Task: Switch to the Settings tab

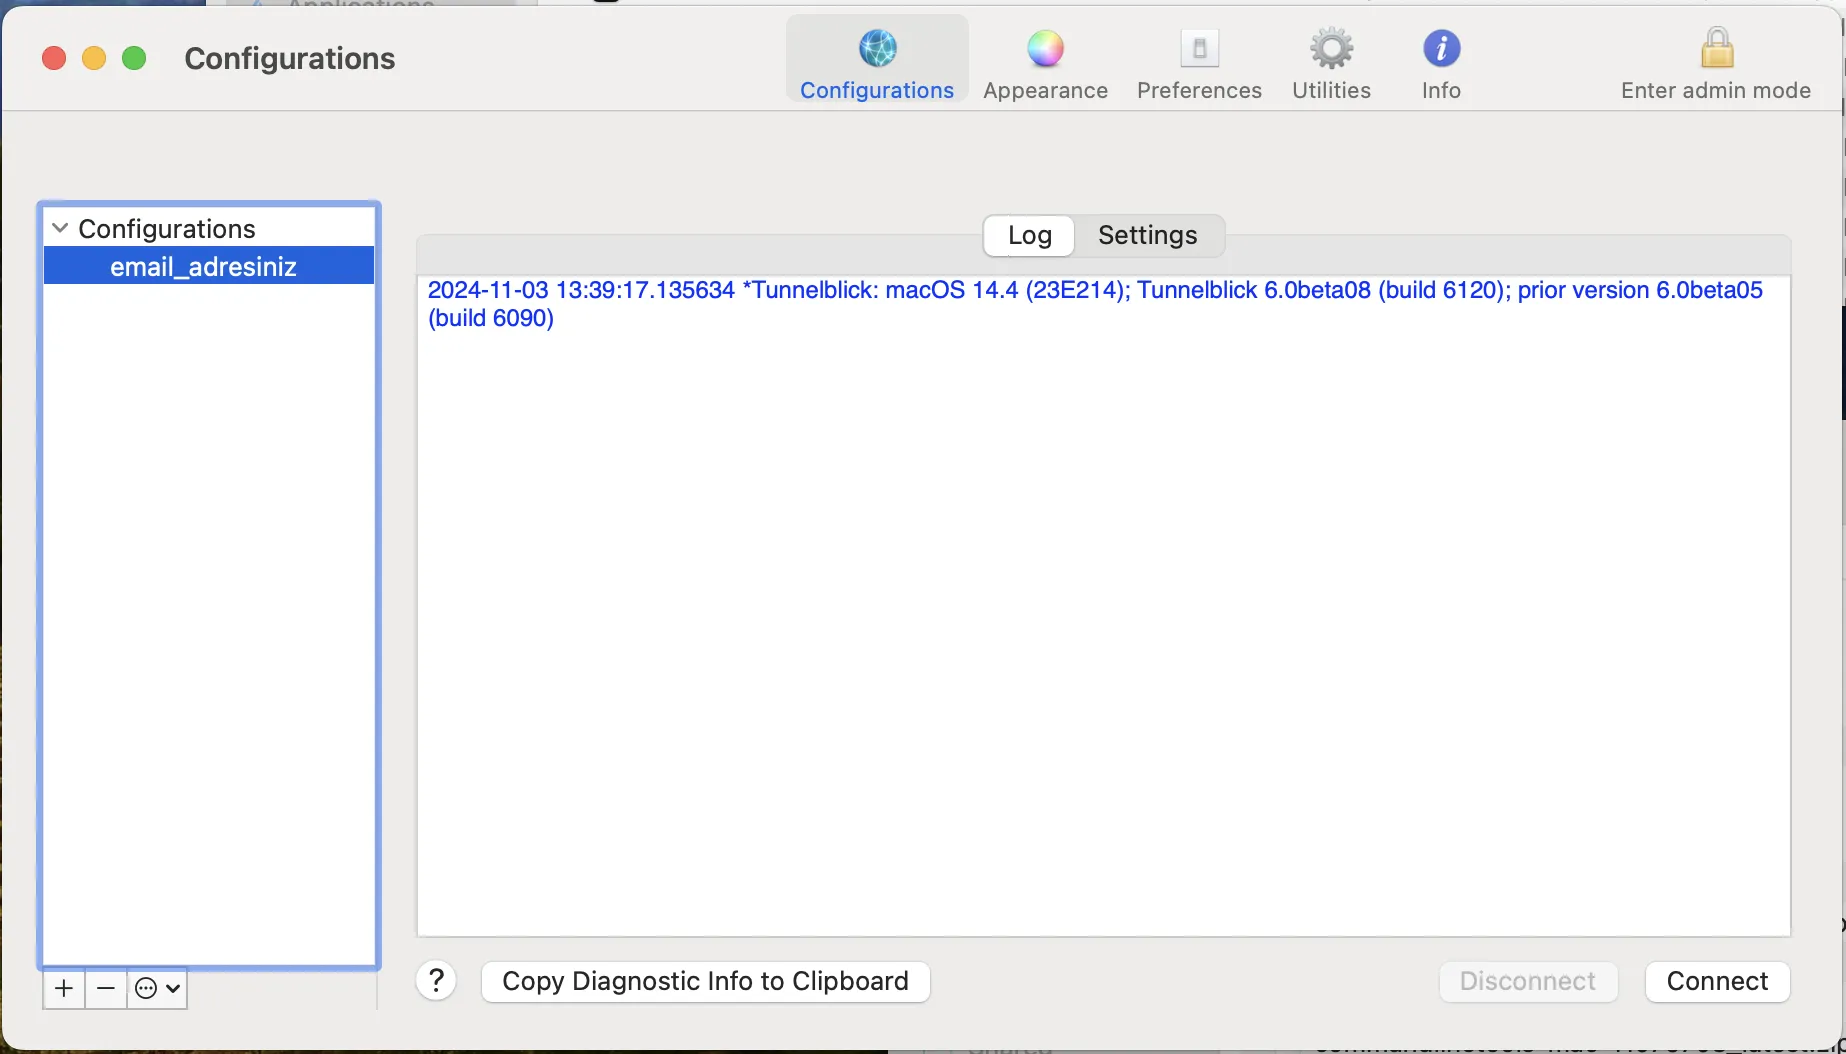Action: coord(1148,235)
